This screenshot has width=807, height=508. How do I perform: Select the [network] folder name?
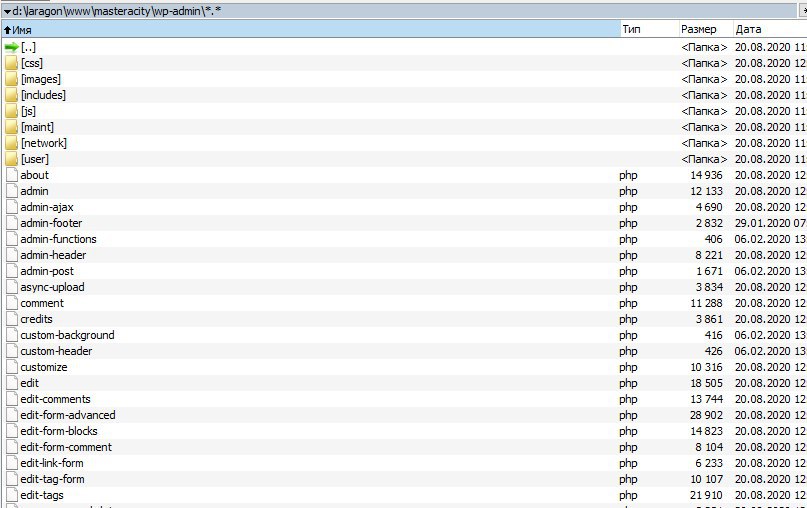tap(44, 143)
